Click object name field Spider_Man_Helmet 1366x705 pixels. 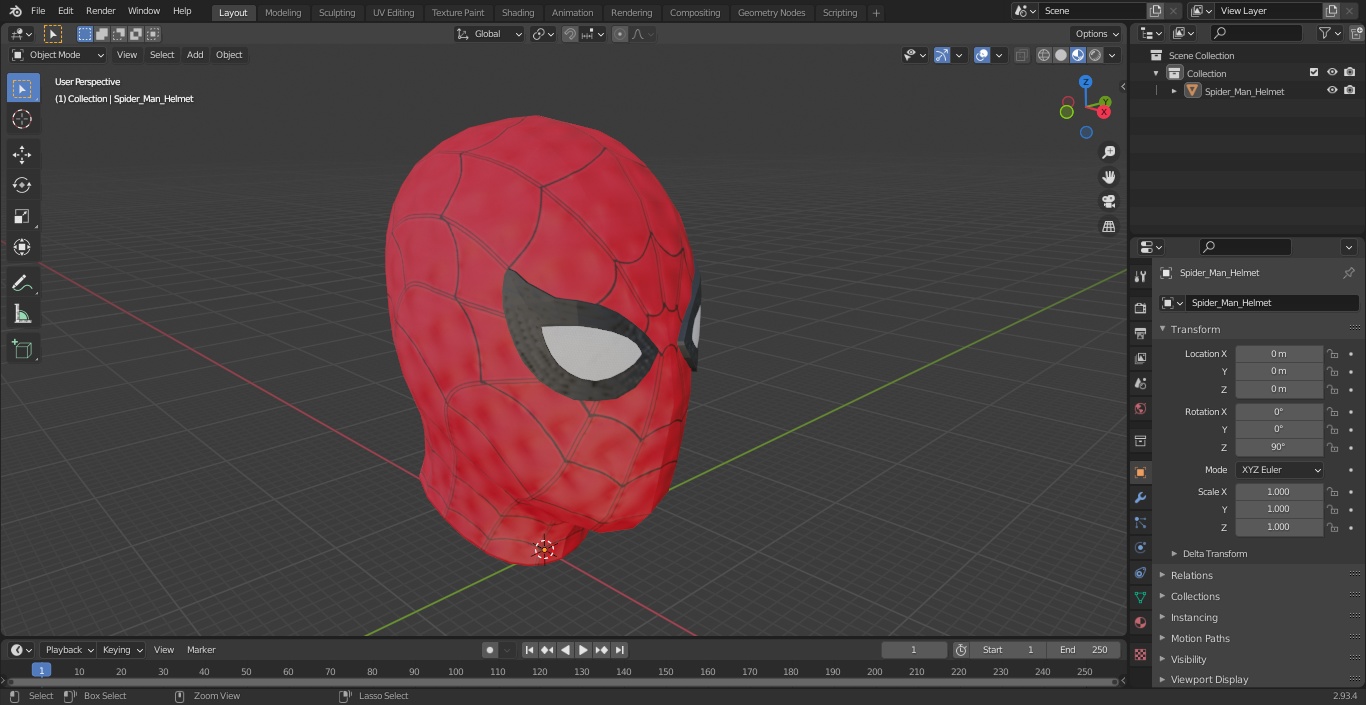point(1272,303)
